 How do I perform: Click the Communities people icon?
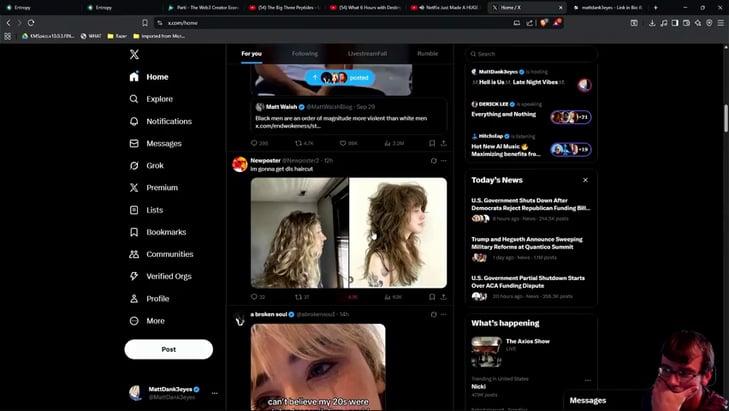134,254
